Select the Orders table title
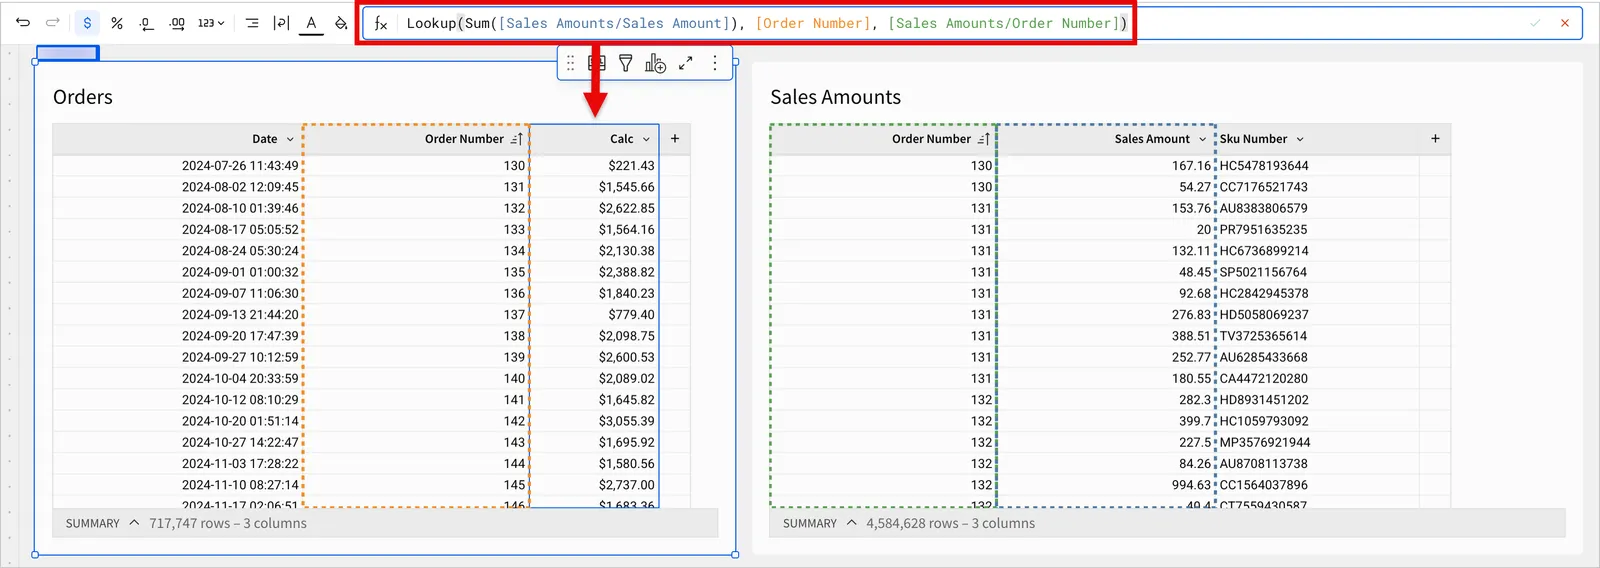This screenshot has width=1600, height=568. coord(83,97)
